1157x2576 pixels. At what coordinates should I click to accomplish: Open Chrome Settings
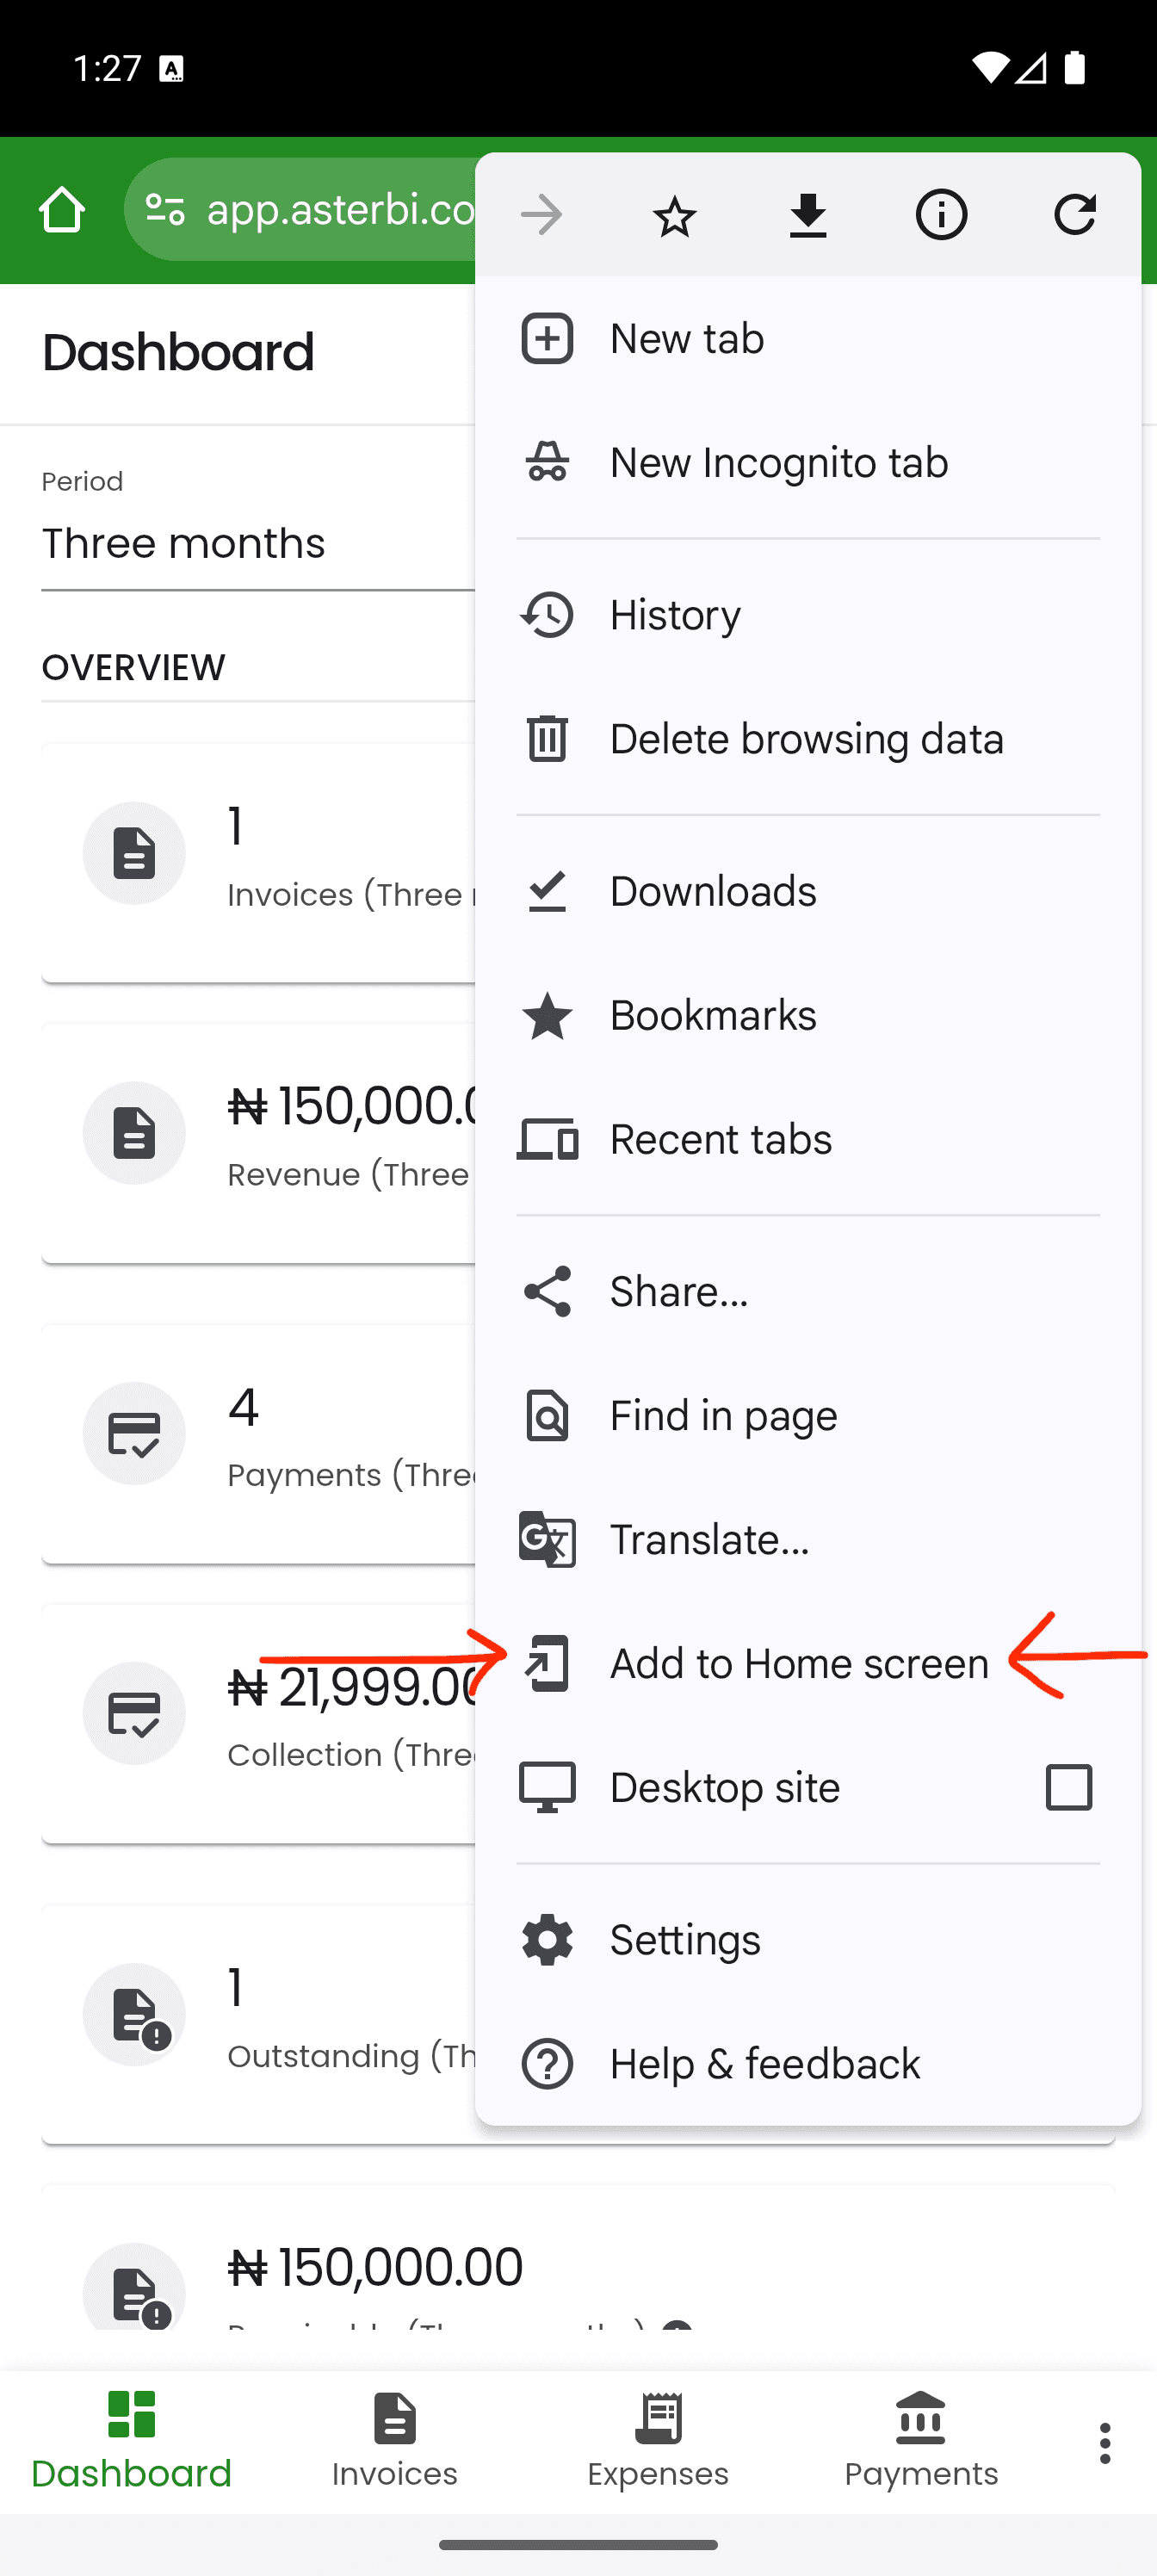coord(684,1939)
